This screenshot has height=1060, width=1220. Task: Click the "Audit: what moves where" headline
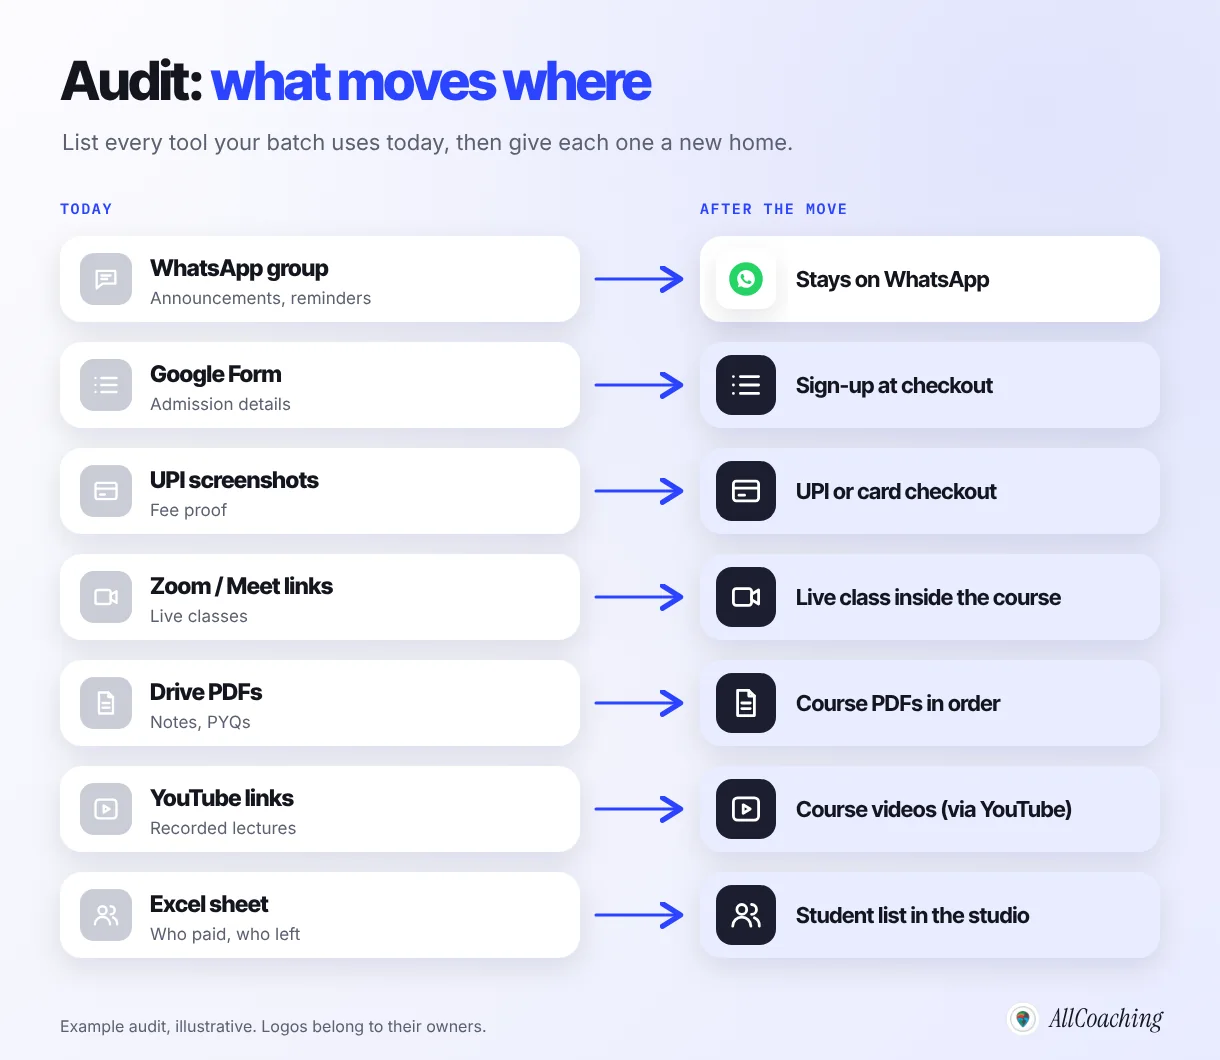coord(356,82)
